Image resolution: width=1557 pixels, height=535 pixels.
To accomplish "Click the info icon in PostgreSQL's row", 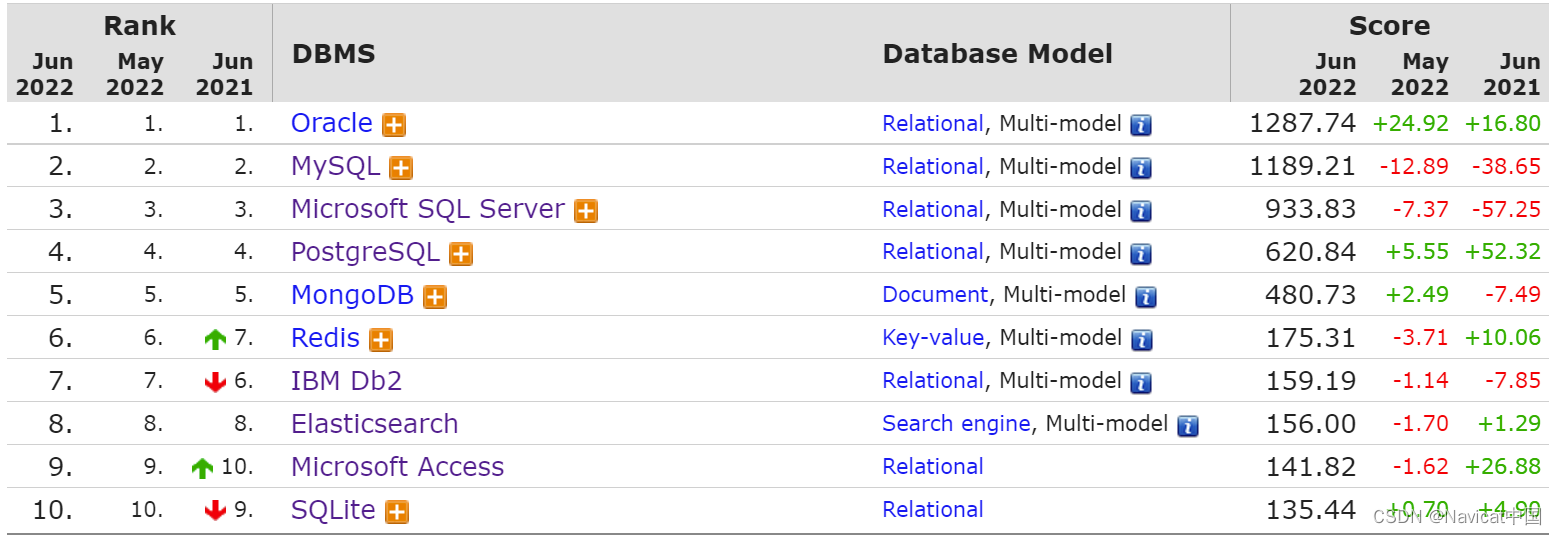I will 1141,254.
